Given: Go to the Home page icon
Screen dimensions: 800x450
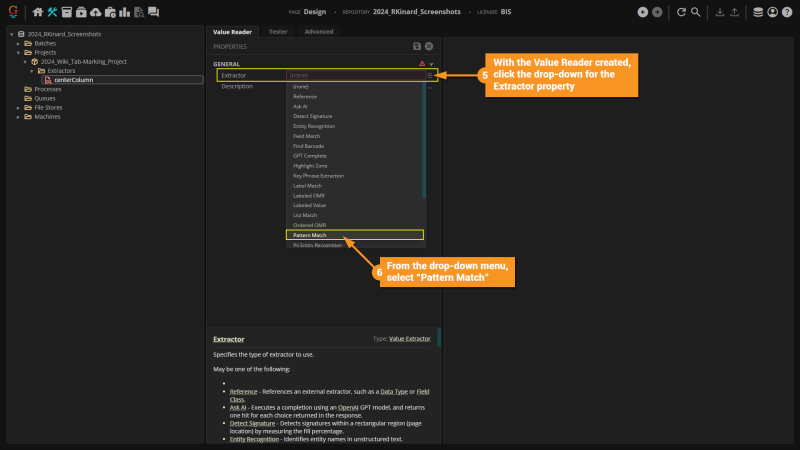Looking at the screenshot, I should 38,12.
